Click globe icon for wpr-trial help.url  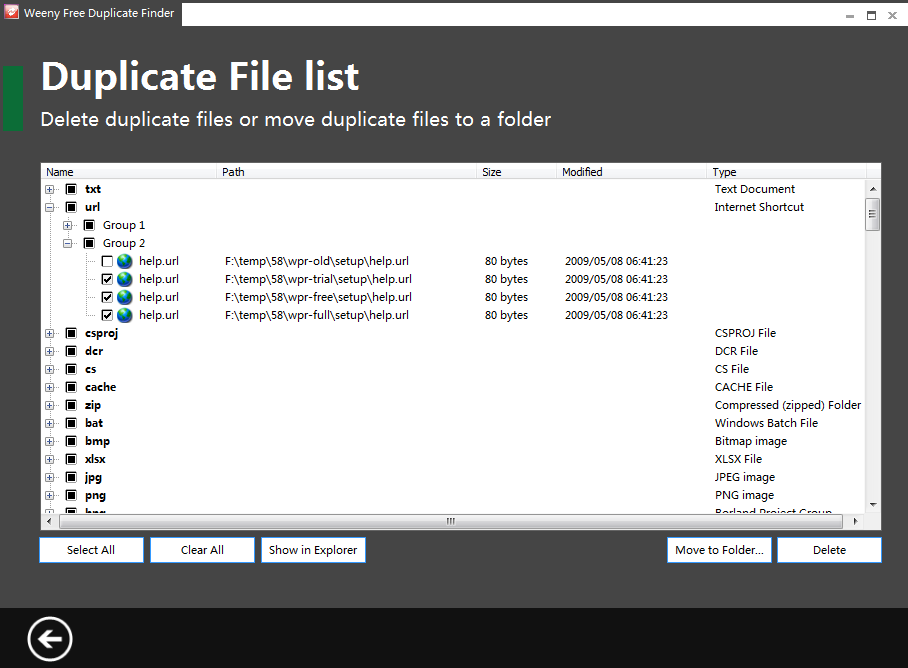point(125,280)
